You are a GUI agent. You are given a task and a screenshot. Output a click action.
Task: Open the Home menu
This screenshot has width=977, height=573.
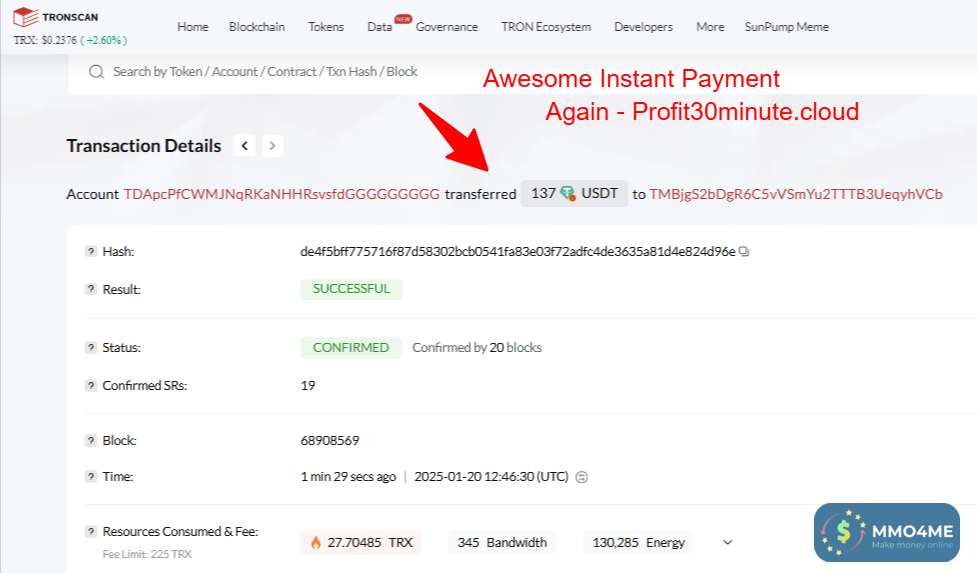193,27
